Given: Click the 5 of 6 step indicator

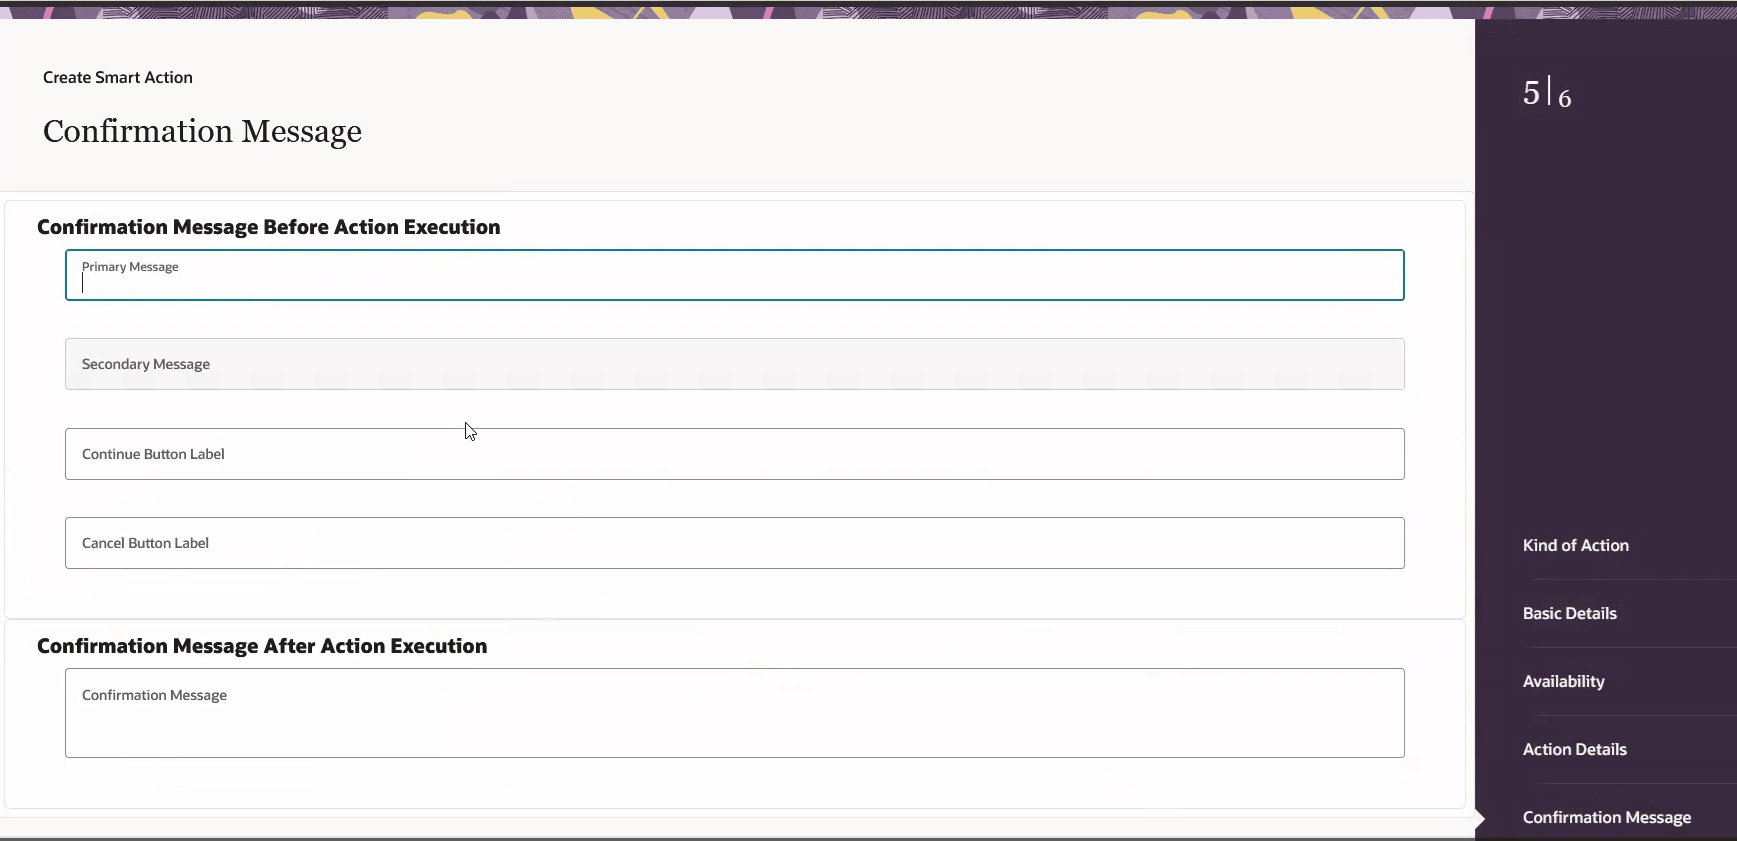Looking at the screenshot, I should tap(1547, 93).
